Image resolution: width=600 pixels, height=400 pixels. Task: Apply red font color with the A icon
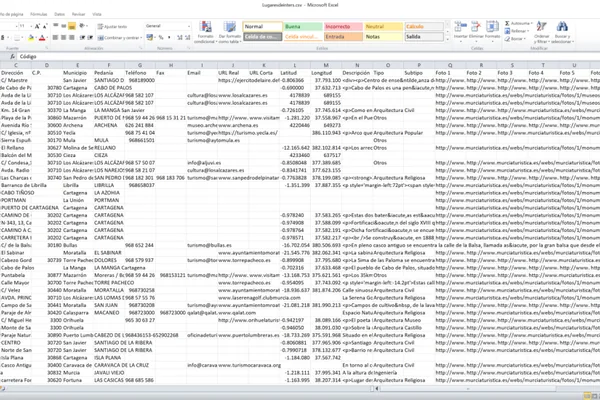click(42, 38)
